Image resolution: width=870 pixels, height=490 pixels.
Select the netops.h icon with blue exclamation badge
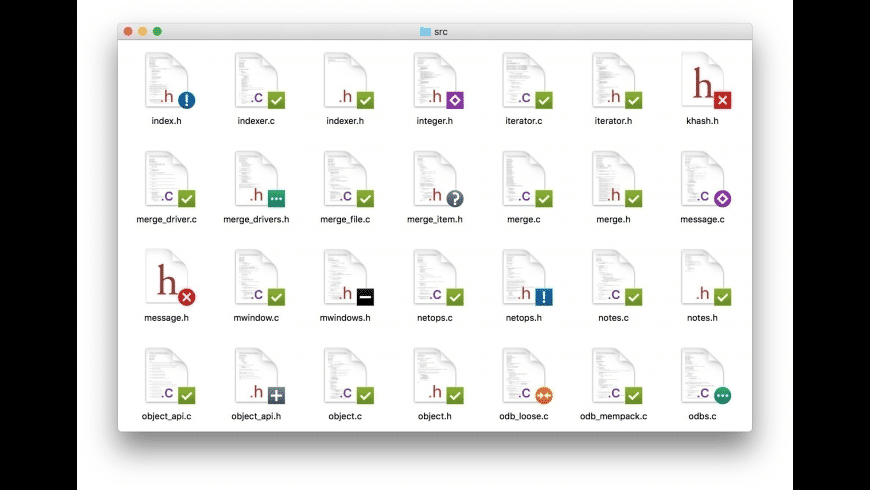tap(526, 277)
